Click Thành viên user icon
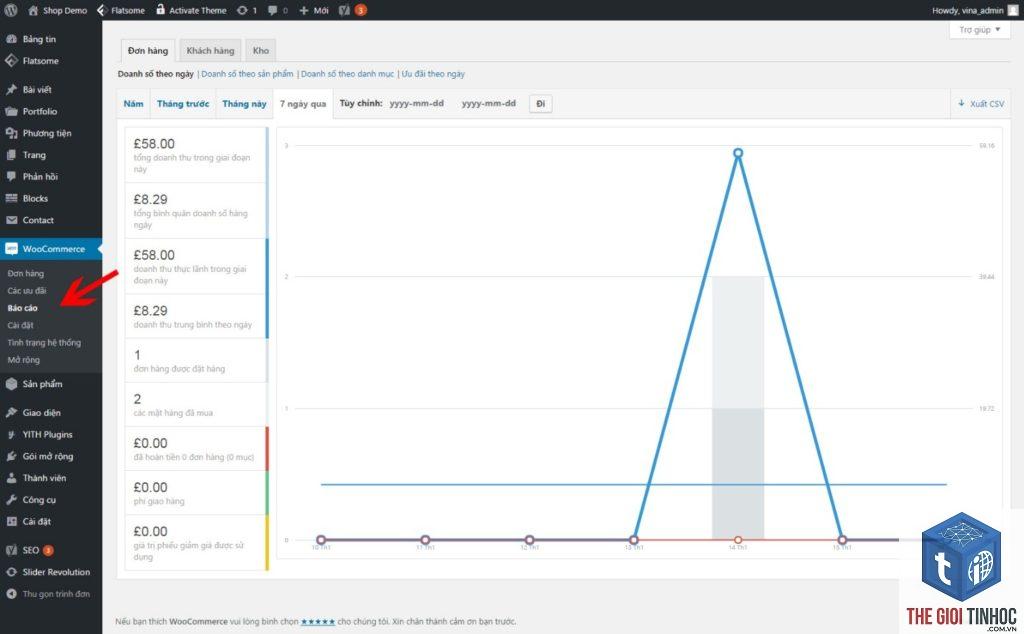 pyautogui.click(x=11, y=478)
